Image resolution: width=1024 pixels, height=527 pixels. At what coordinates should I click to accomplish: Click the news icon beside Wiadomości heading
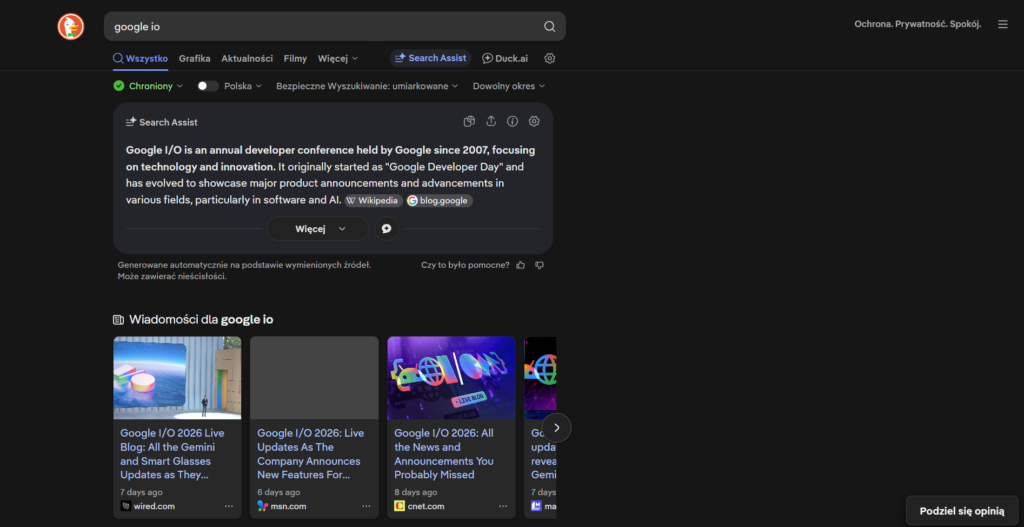pos(118,319)
